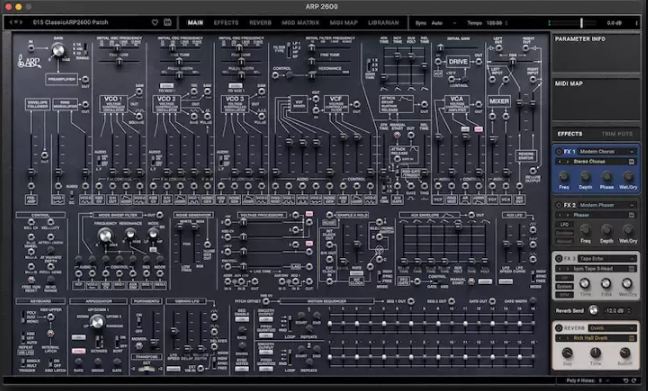Toggle FX 3 power button
This screenshot has height=391, width=648.
click(x=559, y=259)
